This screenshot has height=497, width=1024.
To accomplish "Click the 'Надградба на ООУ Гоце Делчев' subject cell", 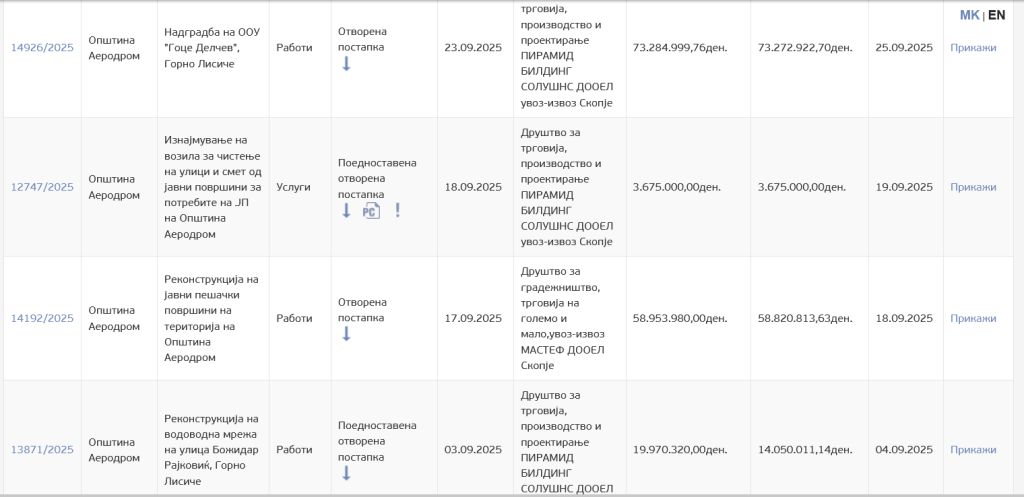I will click(x=212, y=47).
